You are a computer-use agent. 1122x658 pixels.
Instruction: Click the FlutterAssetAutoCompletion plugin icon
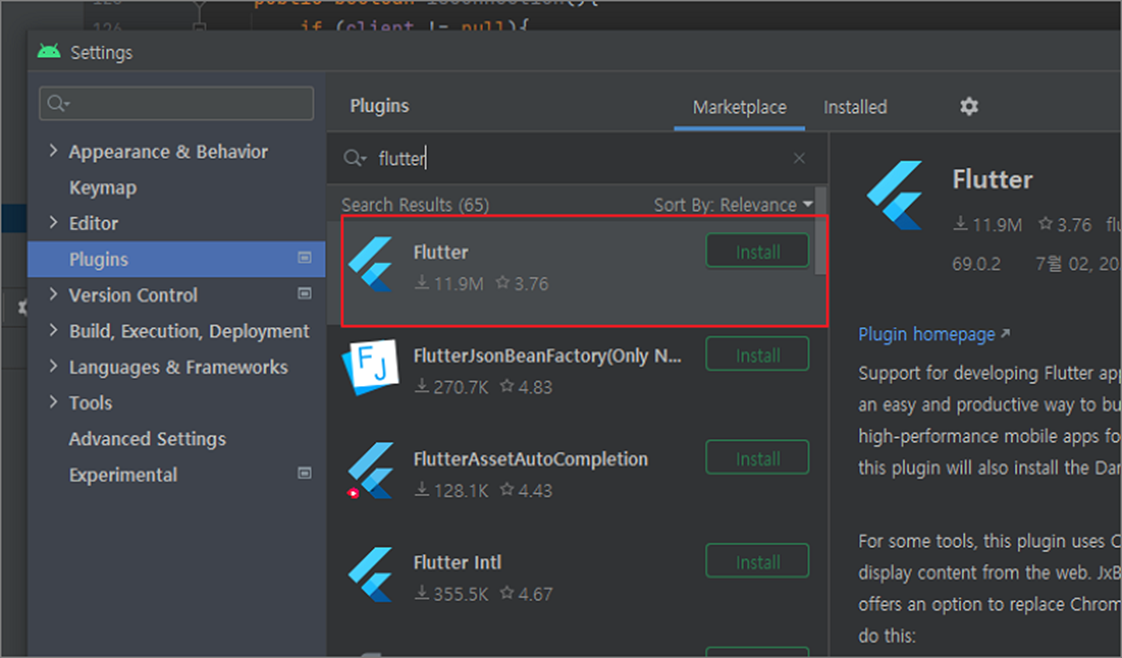point(371,470)
